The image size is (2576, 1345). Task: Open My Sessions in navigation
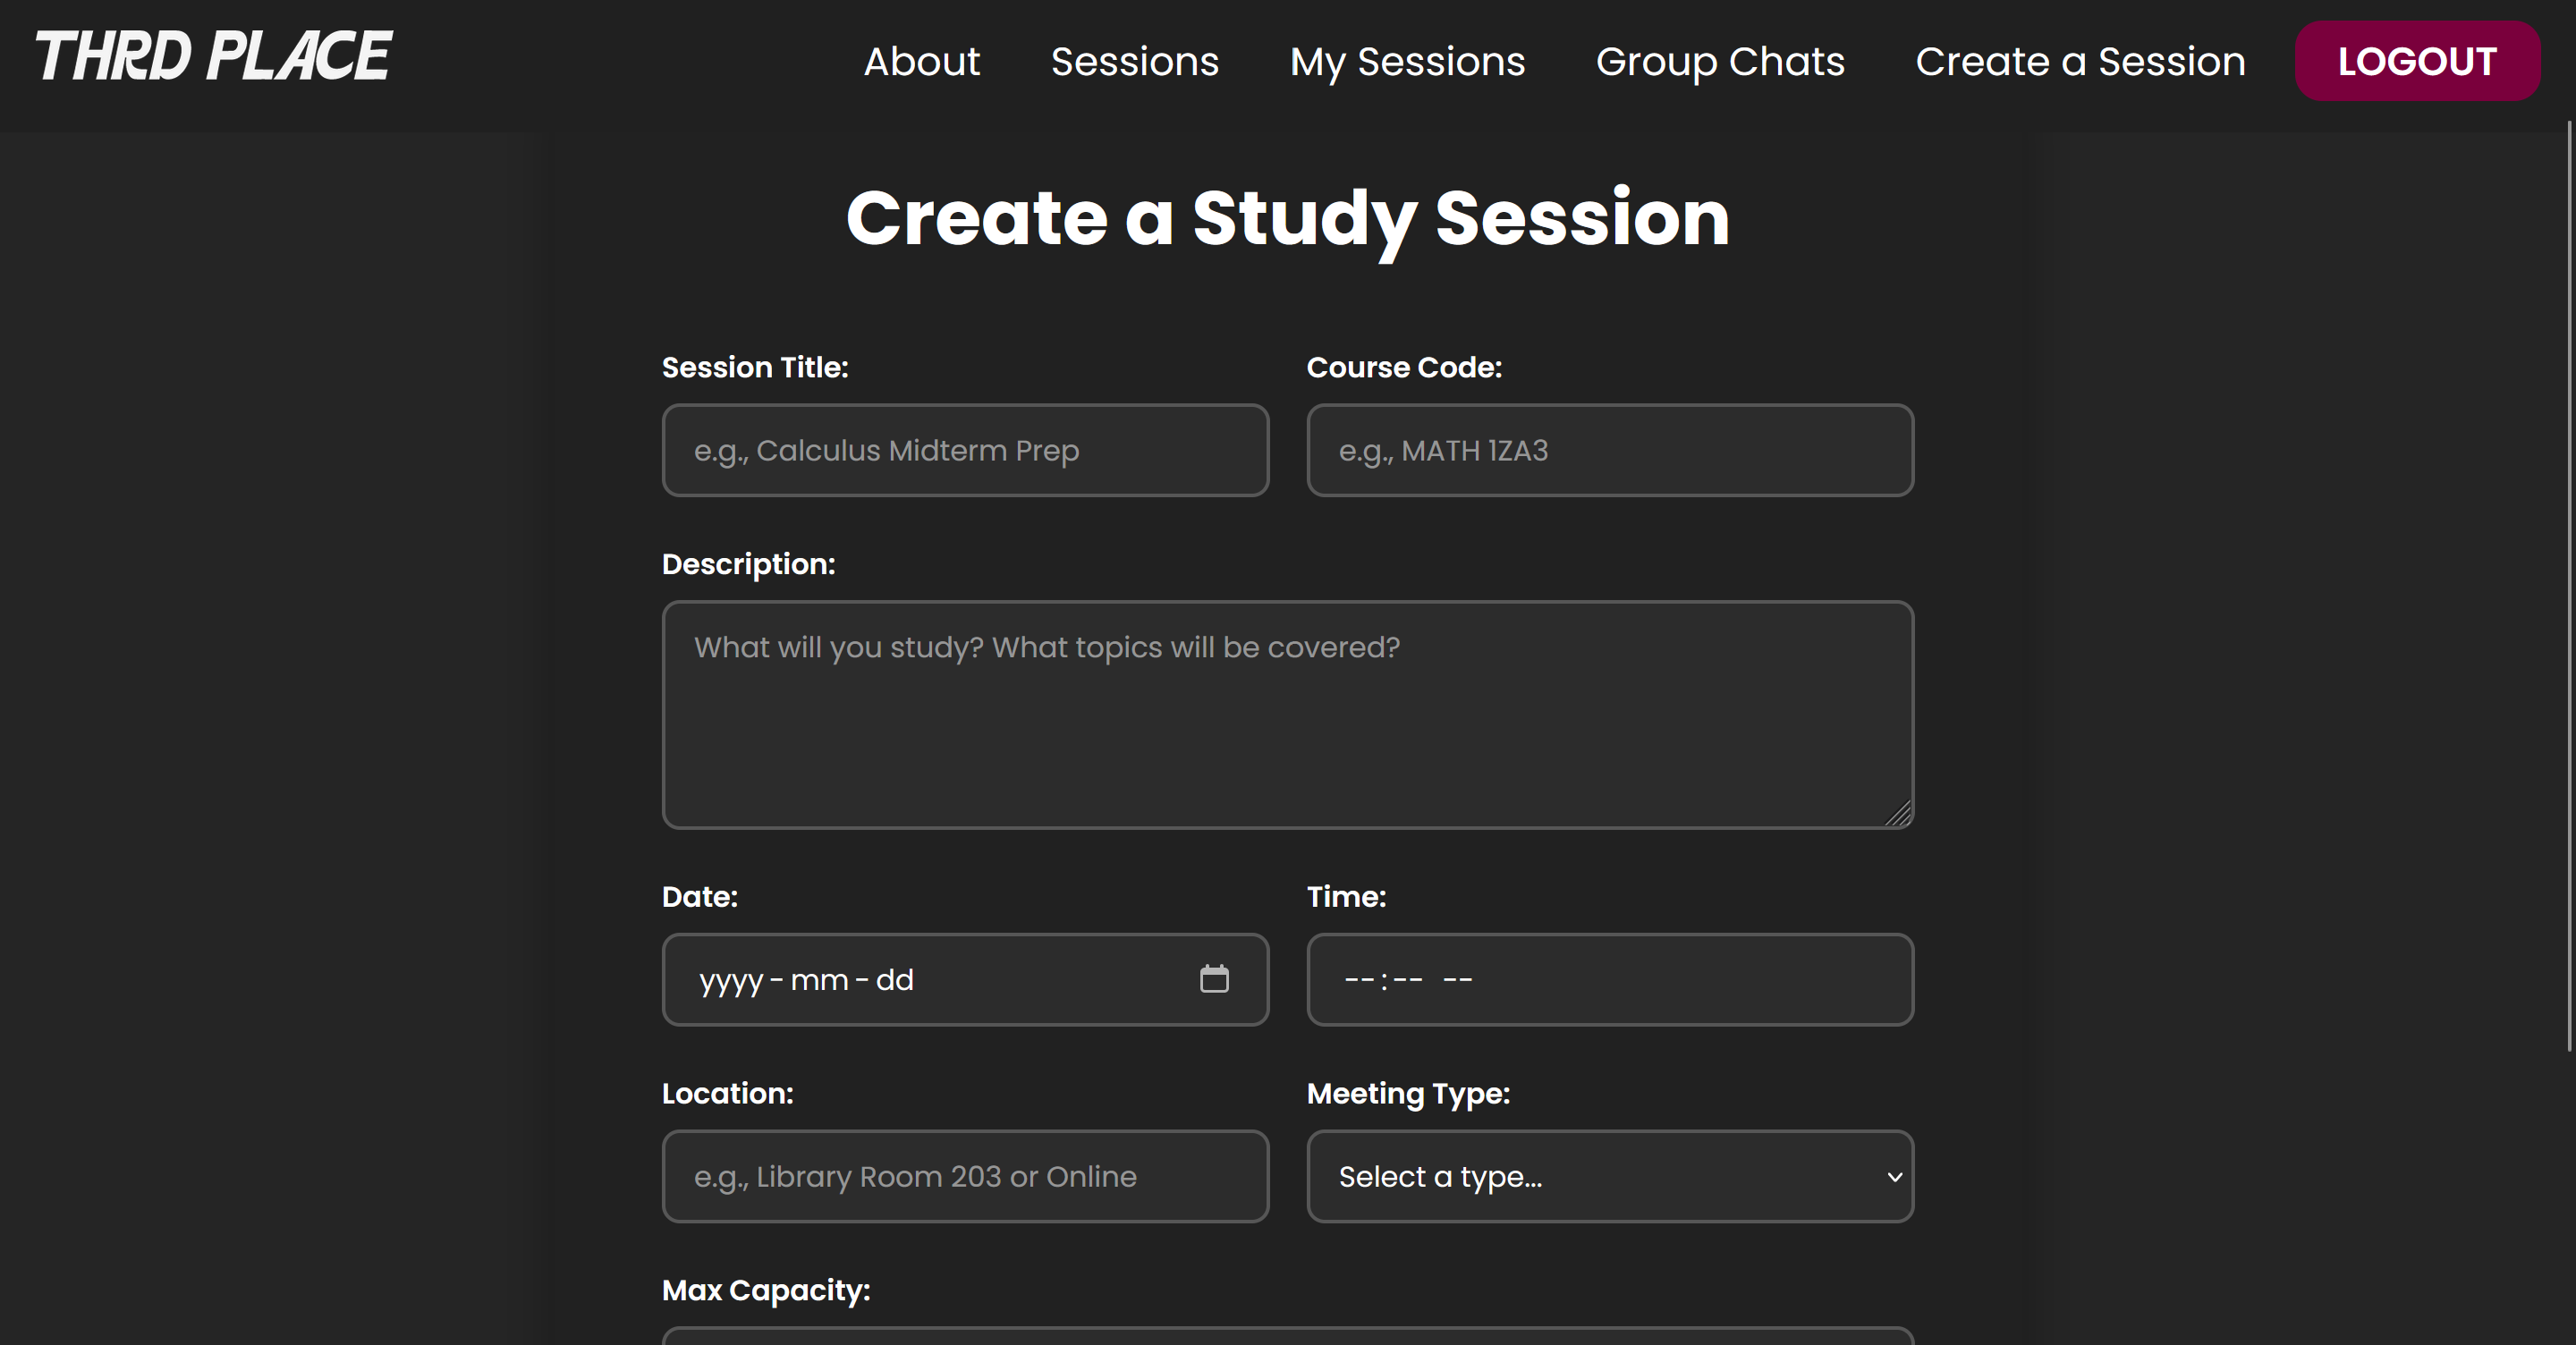coord(1407,62)
